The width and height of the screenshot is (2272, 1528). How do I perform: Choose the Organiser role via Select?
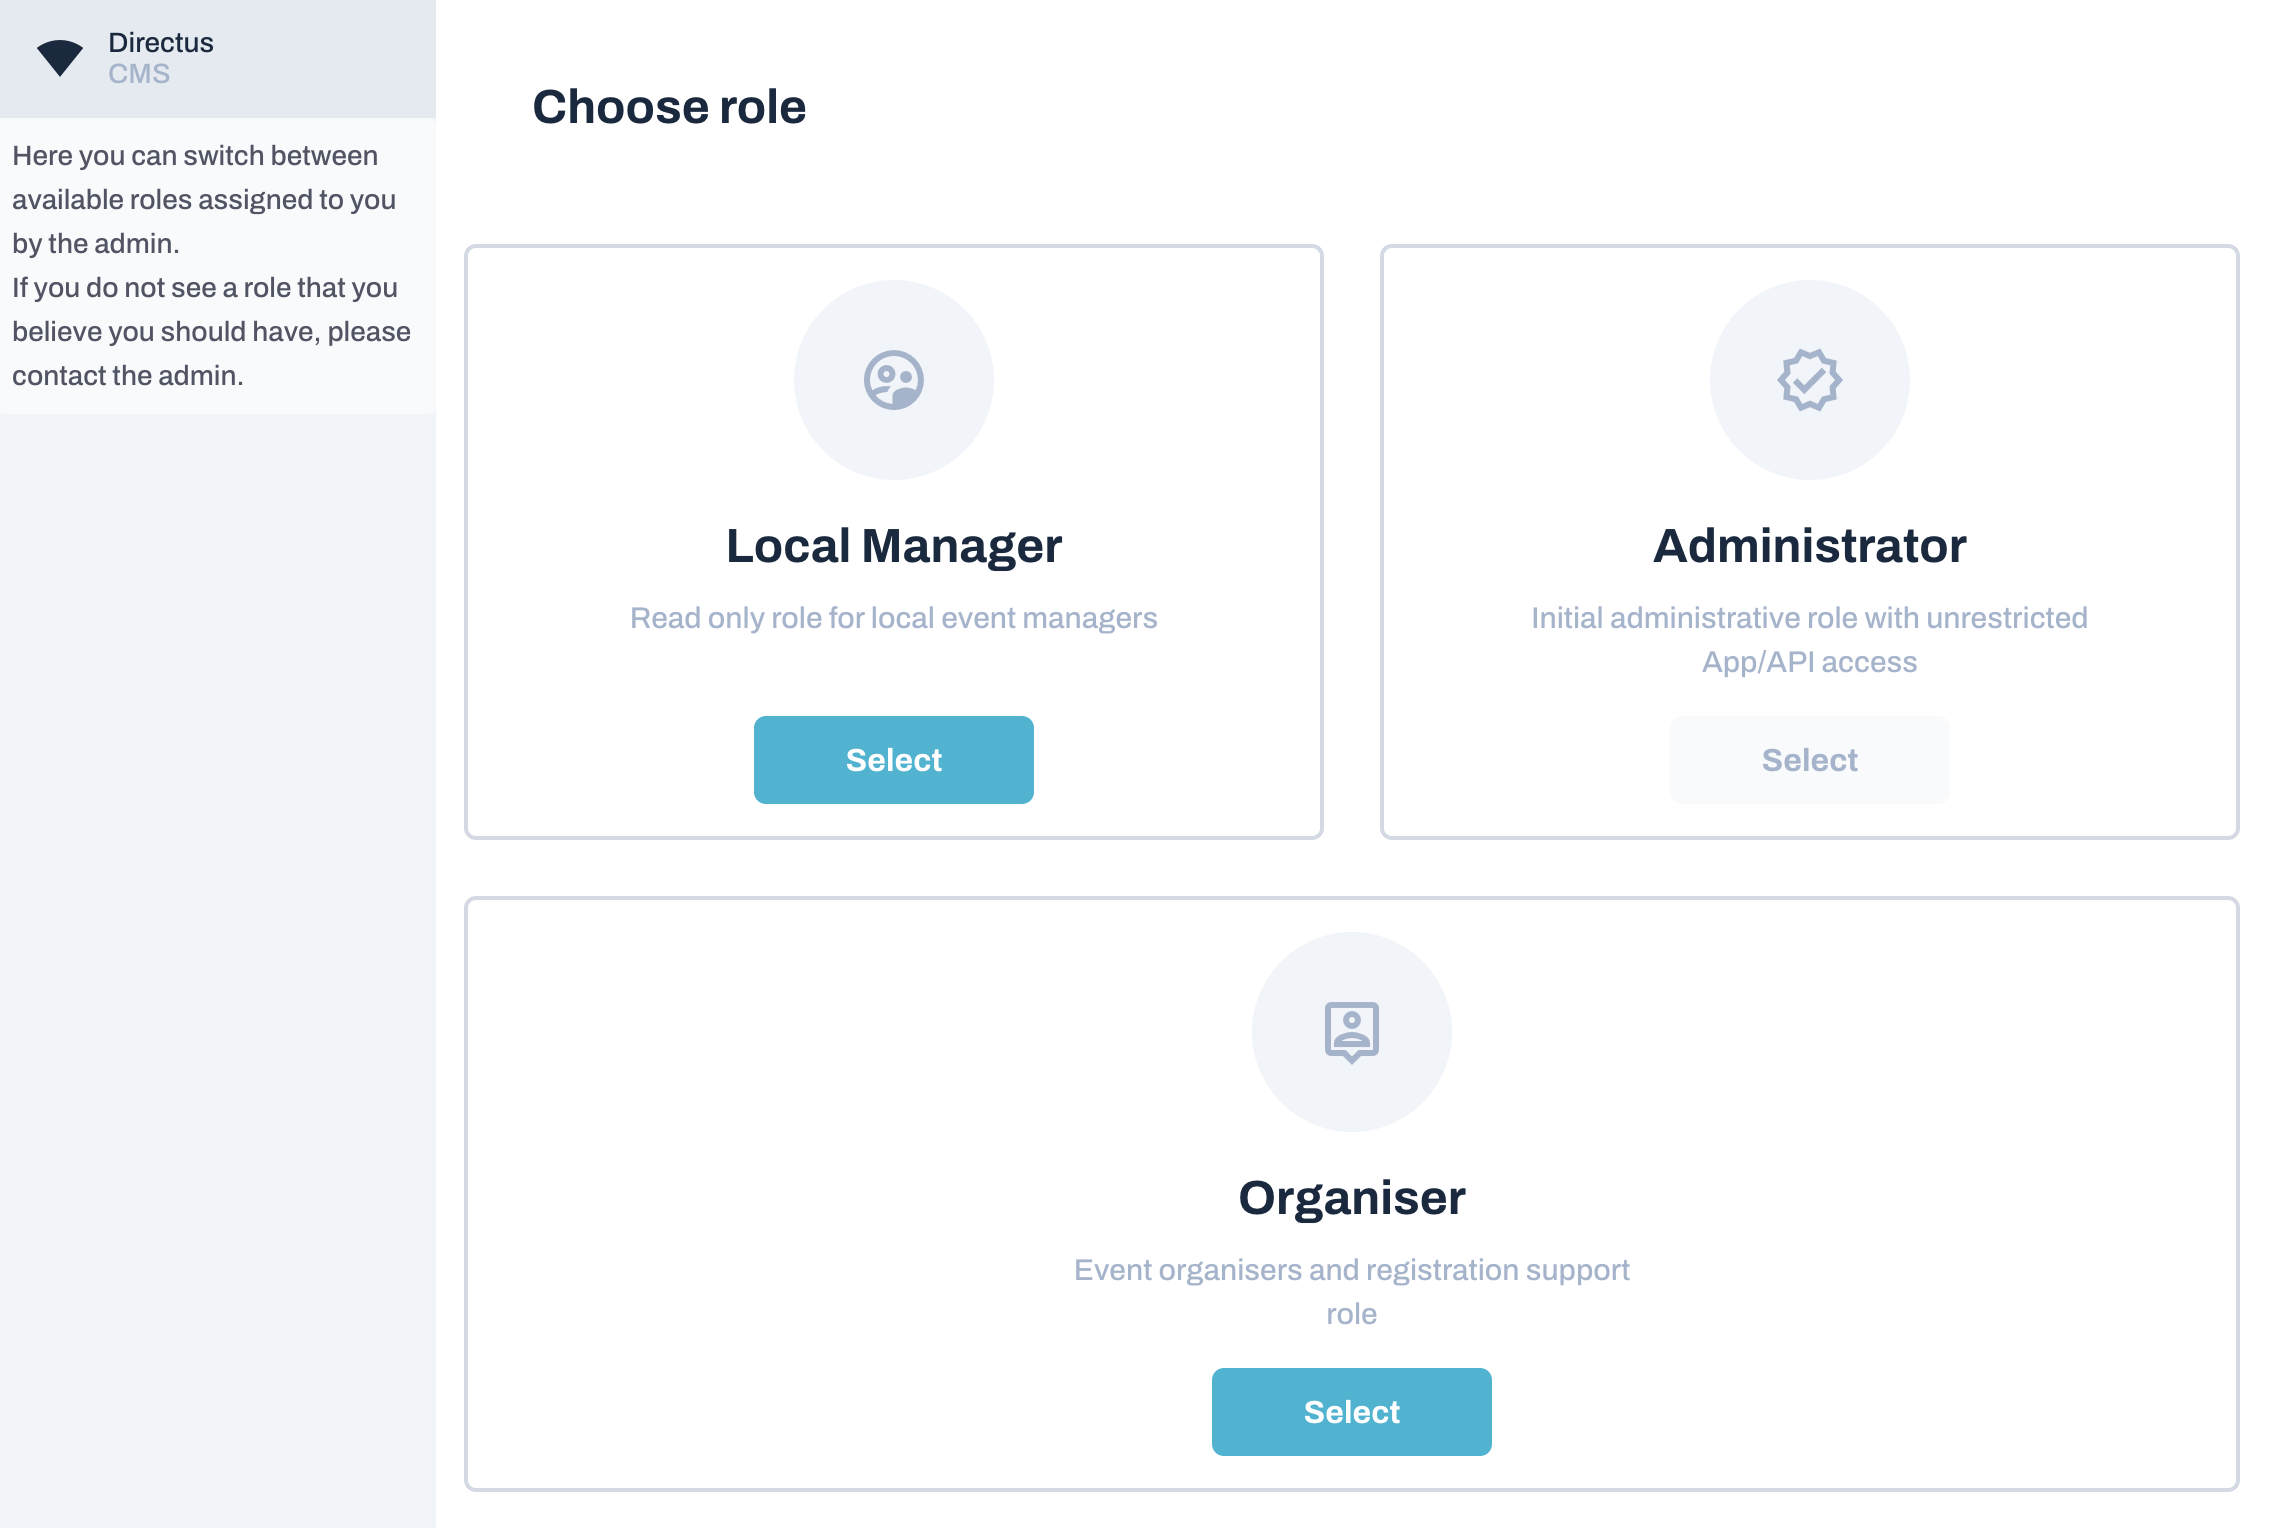(1351, 1412)
